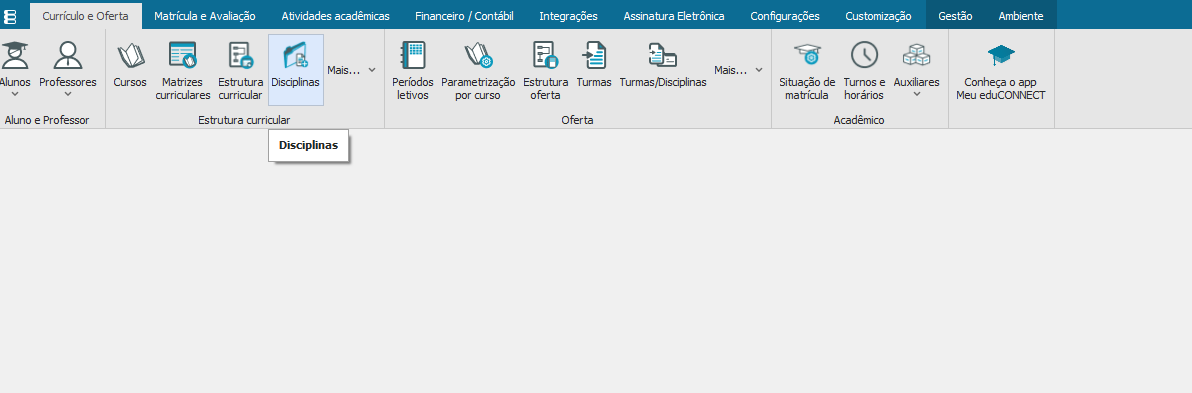This screenshot has height=393, width=1192.
Task: Open Meu eduCONNECT graduation cap icon
Action: pos(1001,55)
